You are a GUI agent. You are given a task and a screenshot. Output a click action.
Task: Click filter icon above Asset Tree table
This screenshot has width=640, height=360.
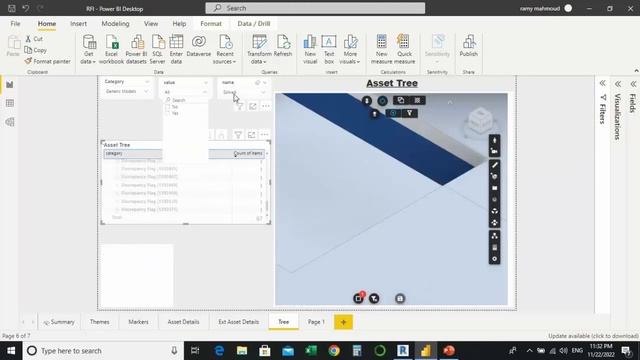point(238,135)
